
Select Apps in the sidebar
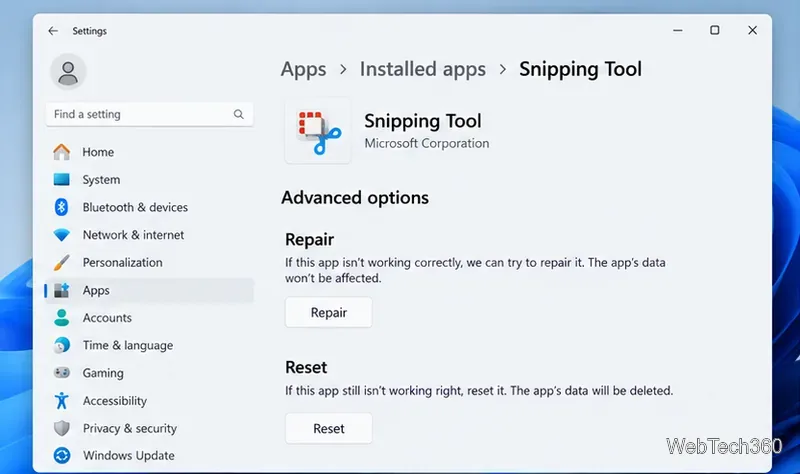click(x=149, y=290)
